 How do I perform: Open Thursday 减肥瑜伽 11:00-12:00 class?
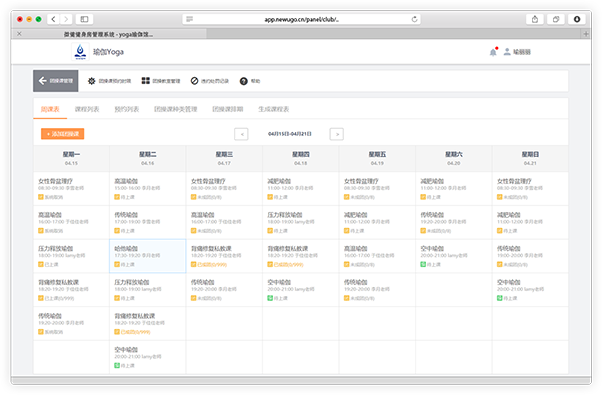click(x=301, y=188)
